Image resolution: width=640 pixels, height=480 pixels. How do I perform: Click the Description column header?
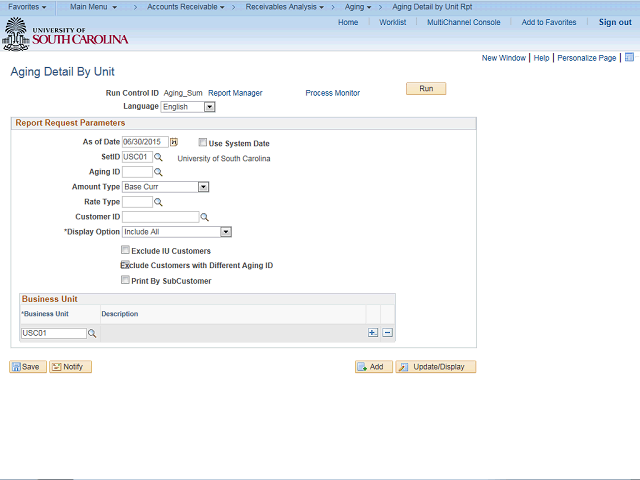point(120,314)
